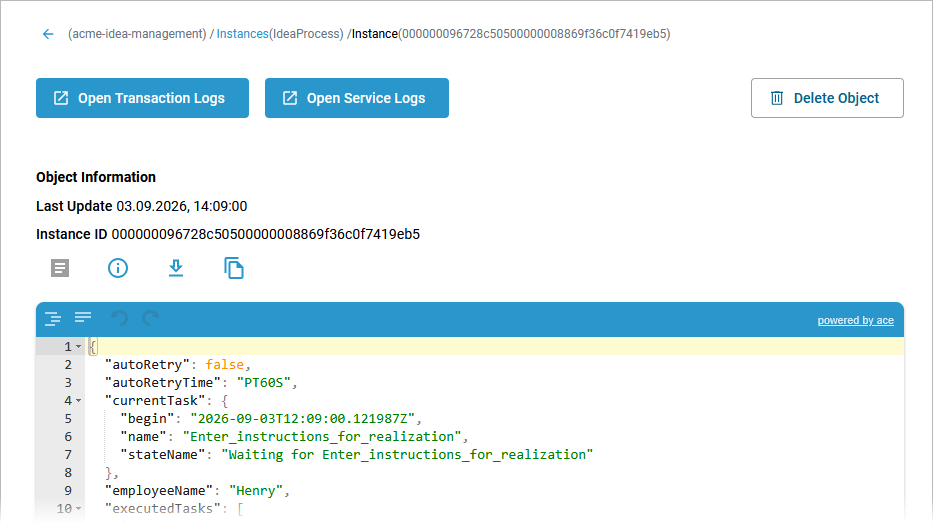
Task: Click the copy to clipboard icon
Action: click(x=234, y=268)
